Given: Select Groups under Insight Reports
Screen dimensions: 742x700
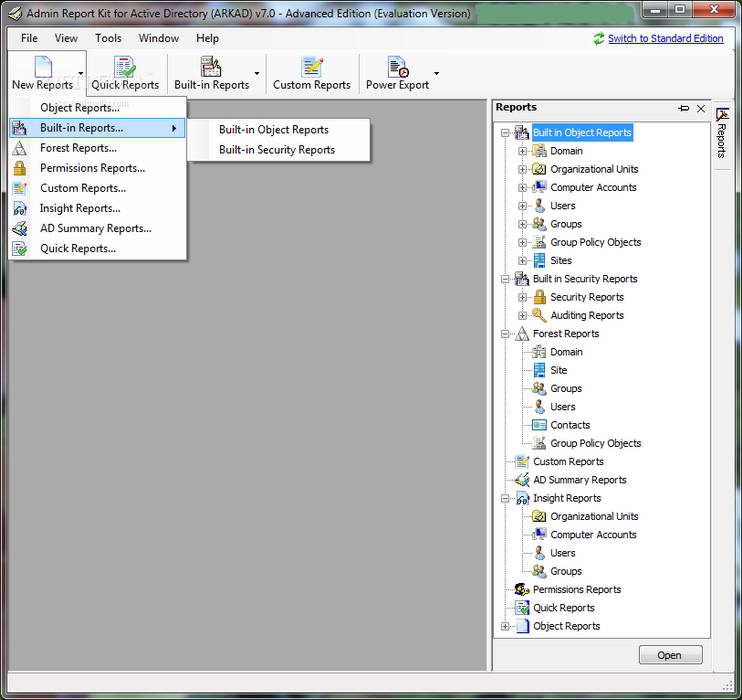Looking at the screenshot, I should tap(566, 571).
